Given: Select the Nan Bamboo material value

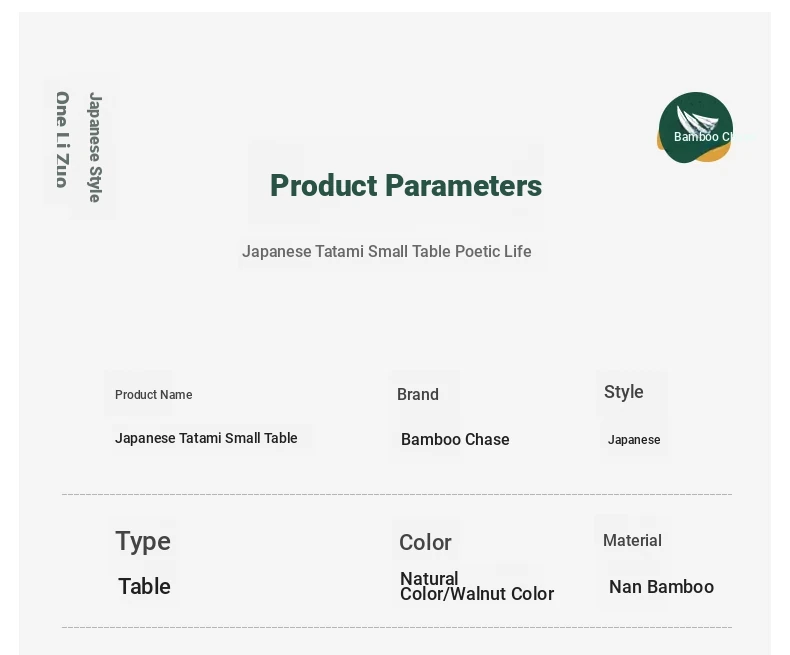Looking at the screenshot, I should pos(661,587).
